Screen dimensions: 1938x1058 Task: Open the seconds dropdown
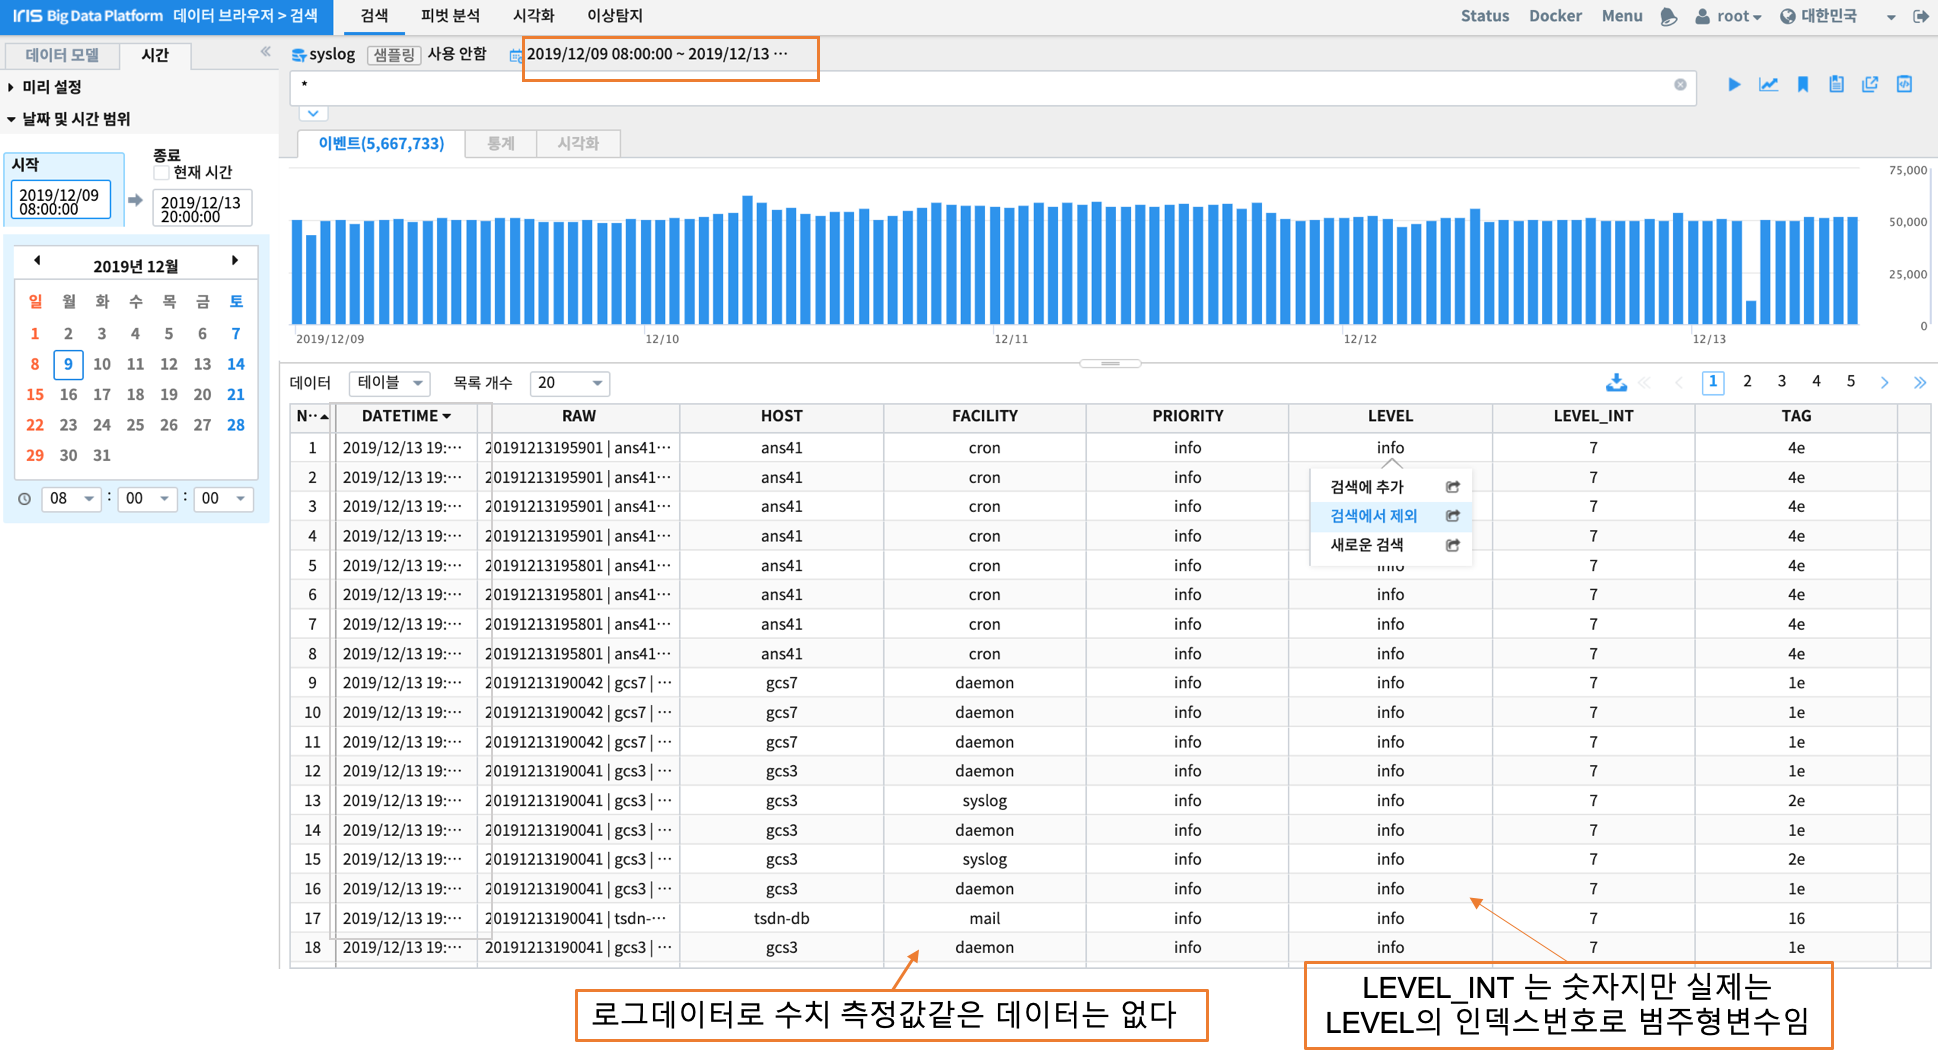[x=223, y=498]
